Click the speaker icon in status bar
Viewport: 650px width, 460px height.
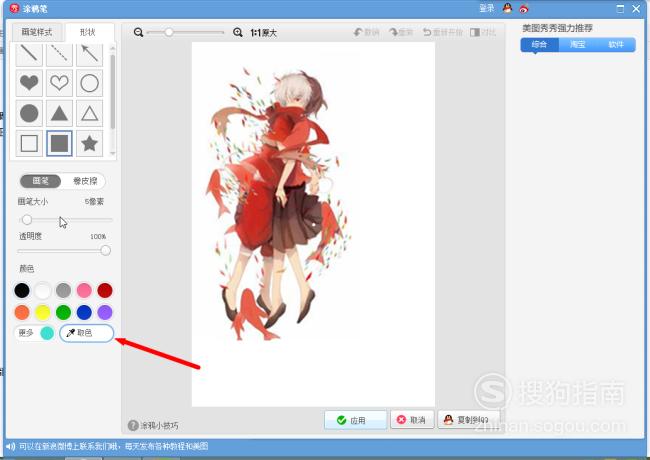coord(10,446)
